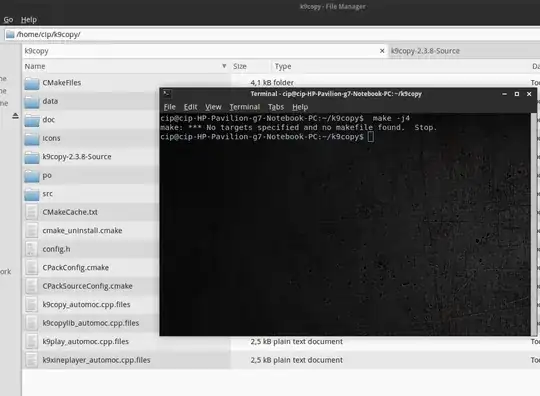Image resolution: width=540 pixels, height=396 pixels.
Task: Click the config.h file icon
Action: pos(31,249)
